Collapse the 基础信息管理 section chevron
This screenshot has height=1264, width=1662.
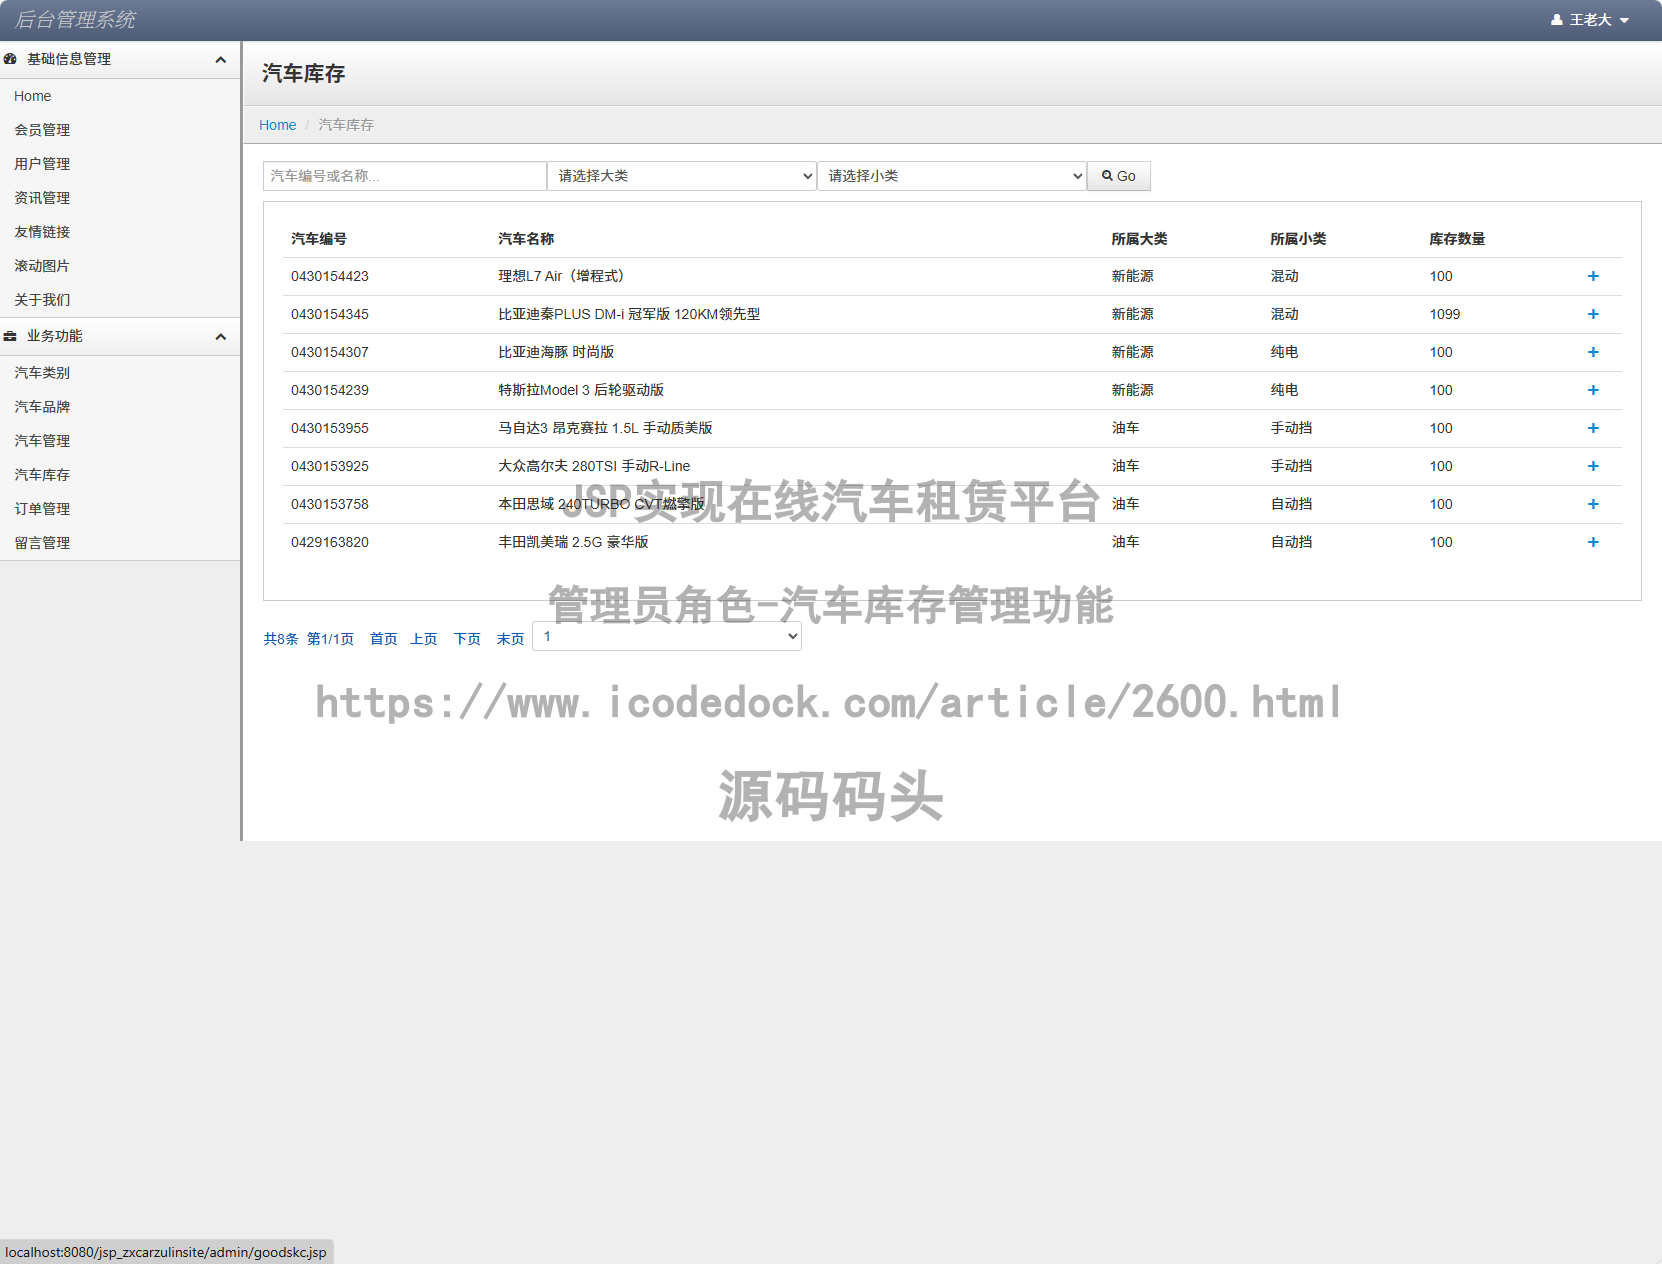221,59
